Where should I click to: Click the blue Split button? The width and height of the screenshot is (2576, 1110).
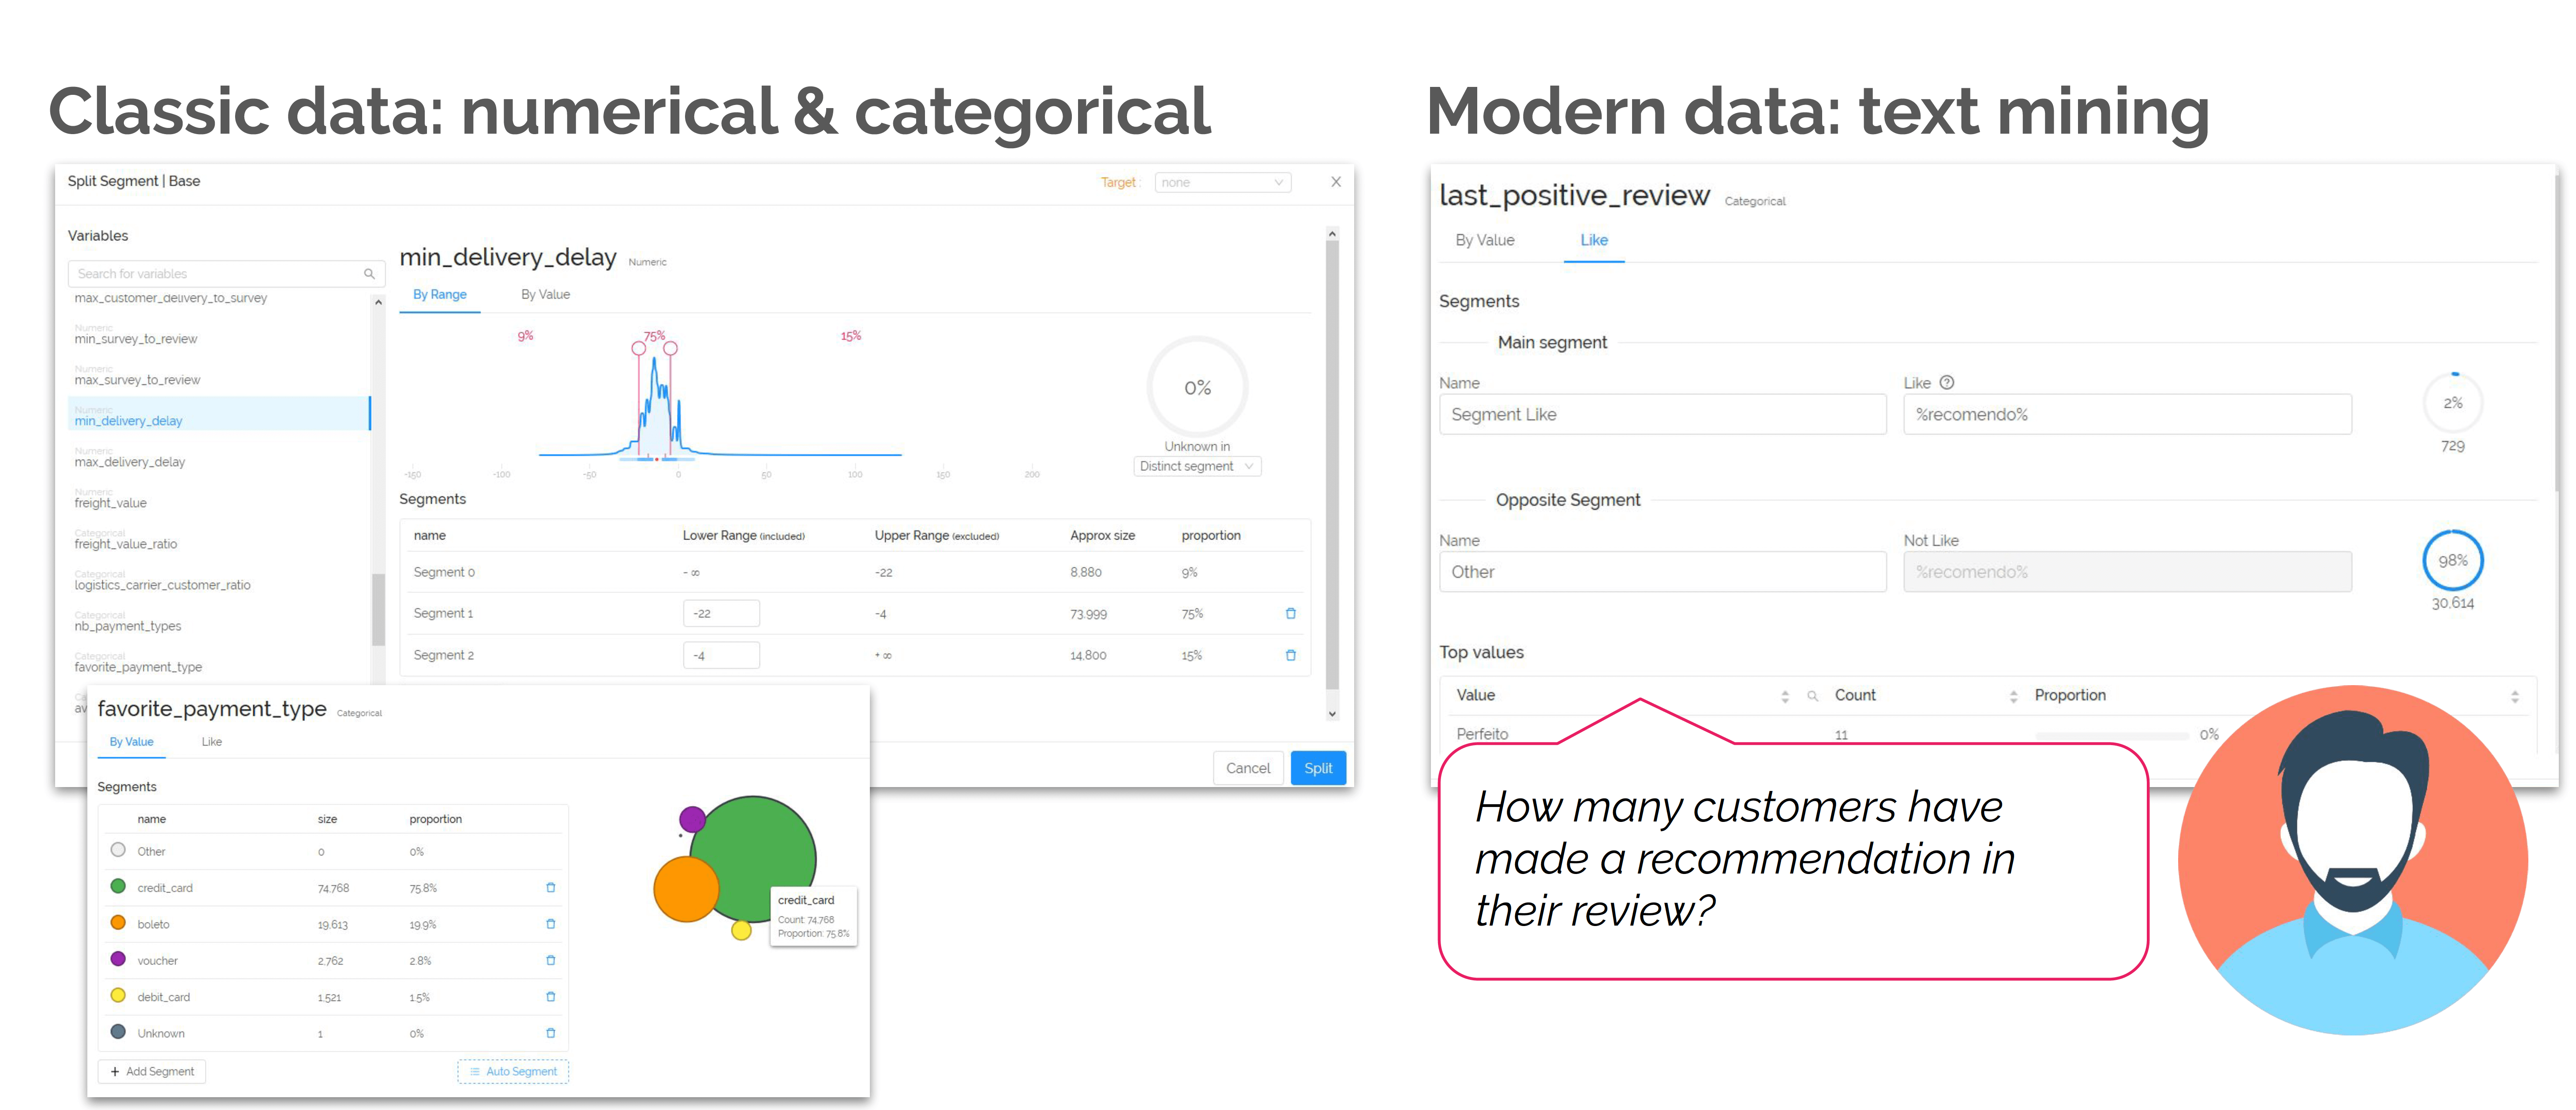click(1318, 768)
